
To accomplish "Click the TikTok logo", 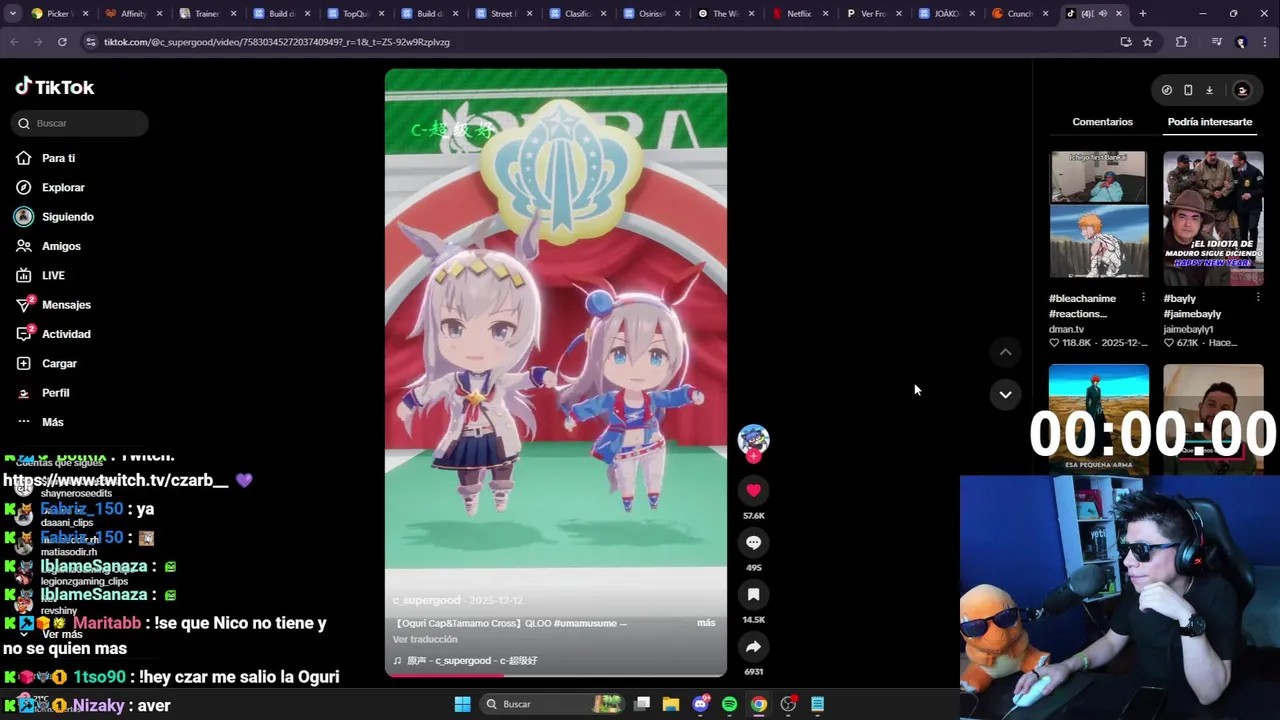I will [55, 87].
